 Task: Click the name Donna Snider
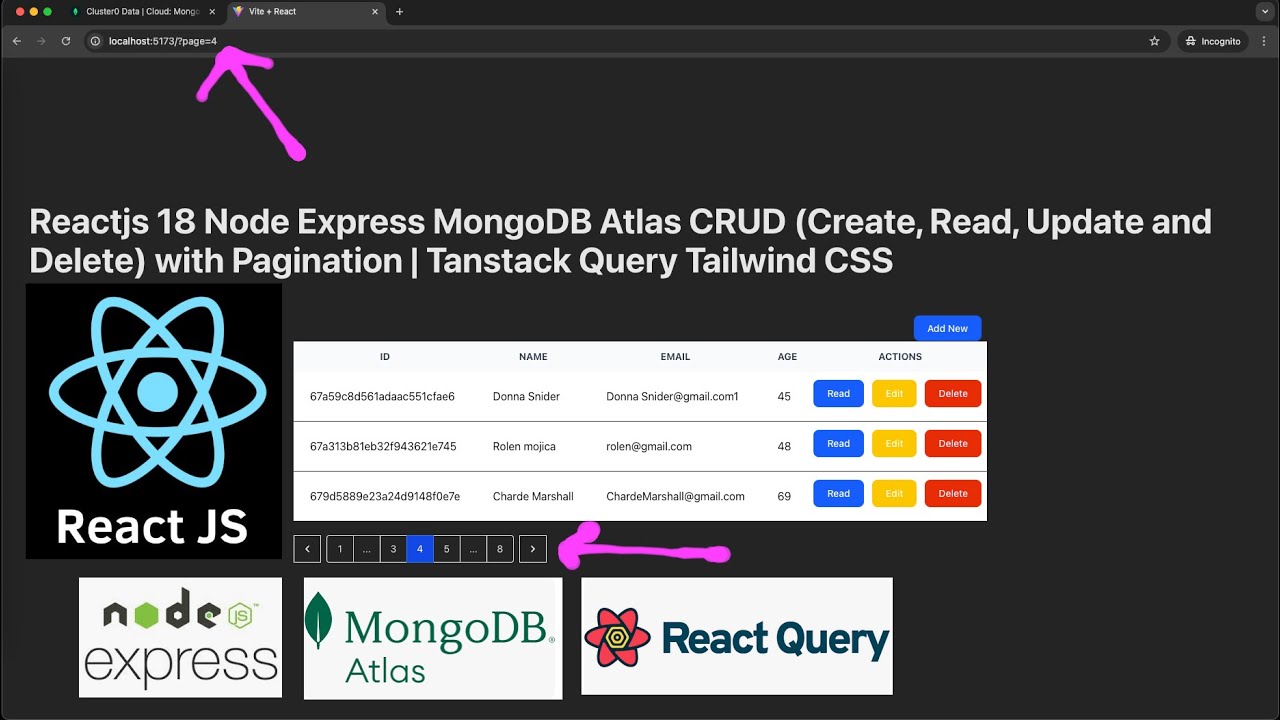(526, 397)
